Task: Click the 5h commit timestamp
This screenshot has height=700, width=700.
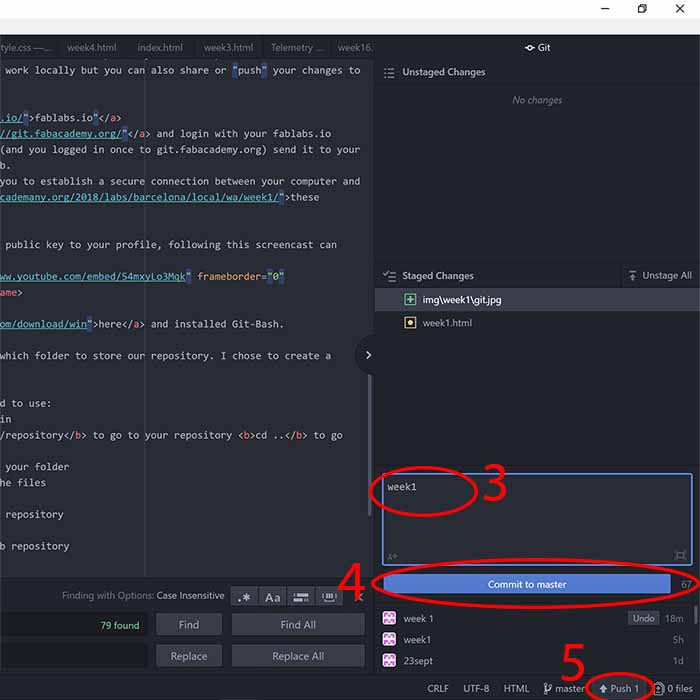Action: point(678,640)
